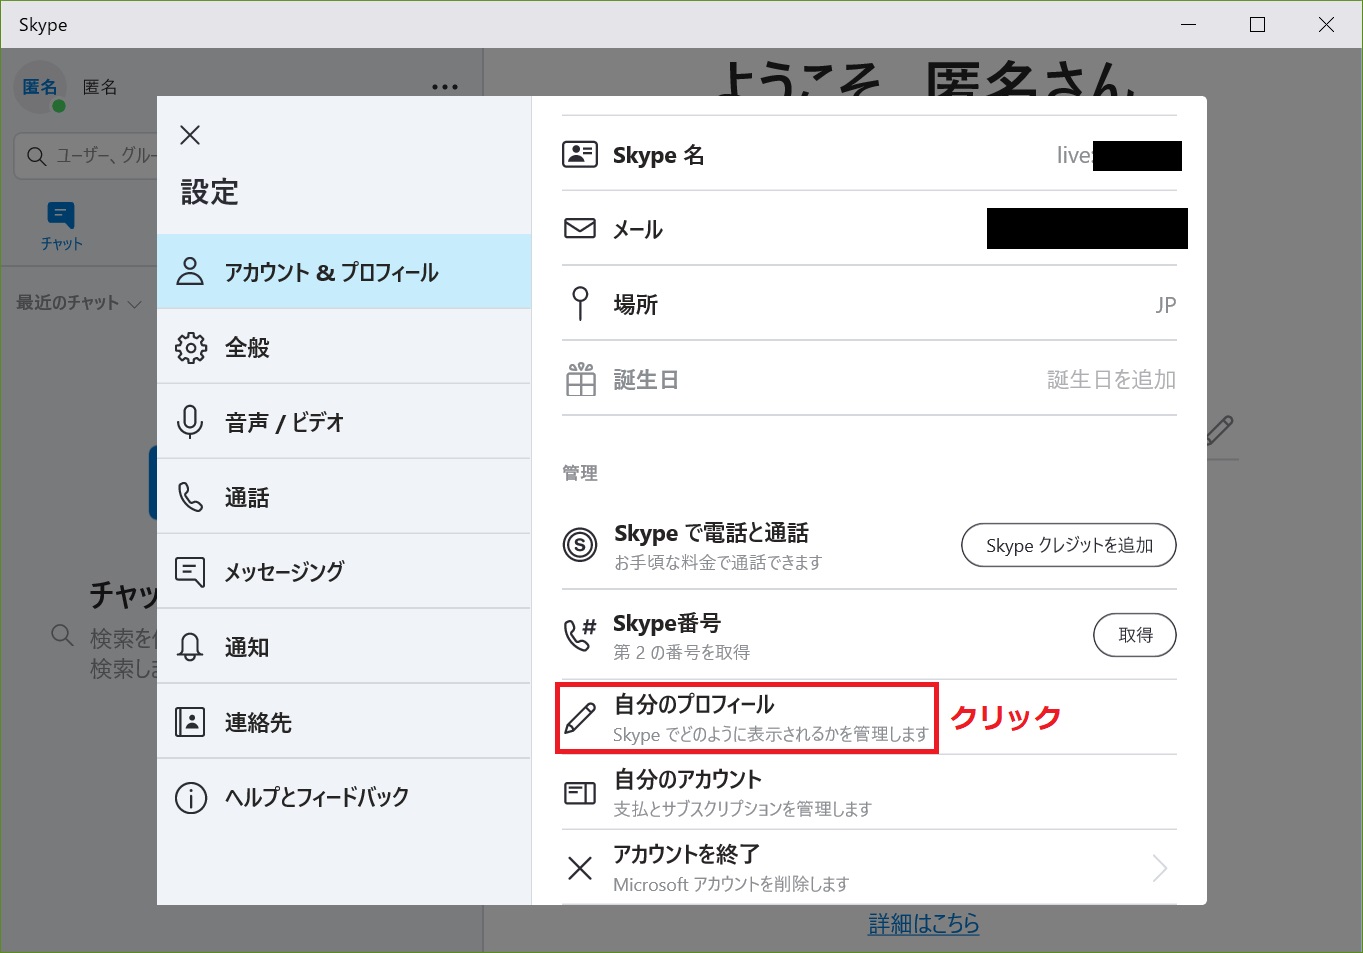Maximize the Skype window
Viewport: 1363px width, 953px height.
[x=1258, y=24]
